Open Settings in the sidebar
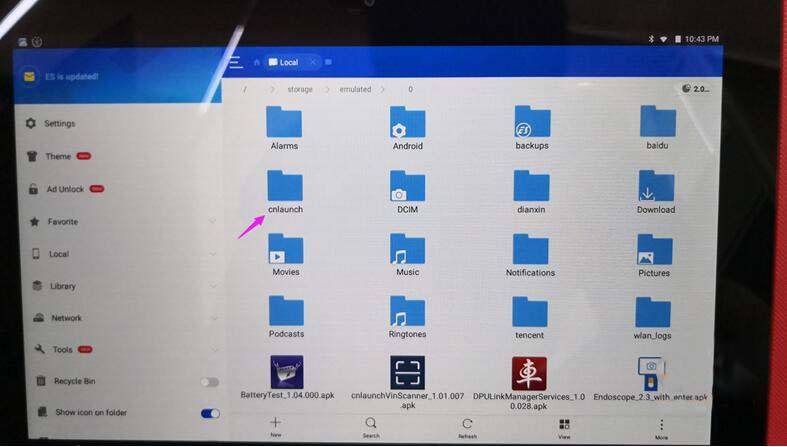Screen dimensions: 787x447 pos(59,124)
